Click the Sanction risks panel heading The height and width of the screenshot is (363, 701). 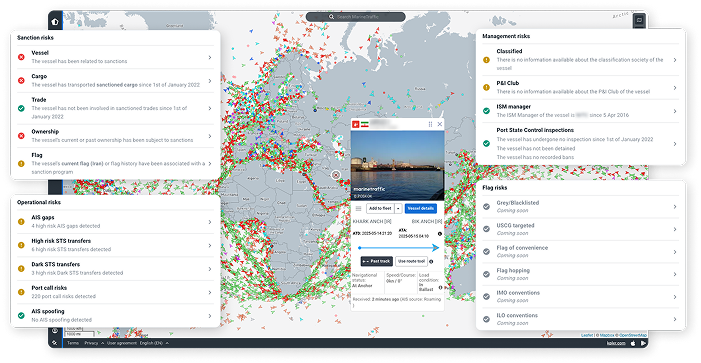pyautogui.click(x=35, y=38)
